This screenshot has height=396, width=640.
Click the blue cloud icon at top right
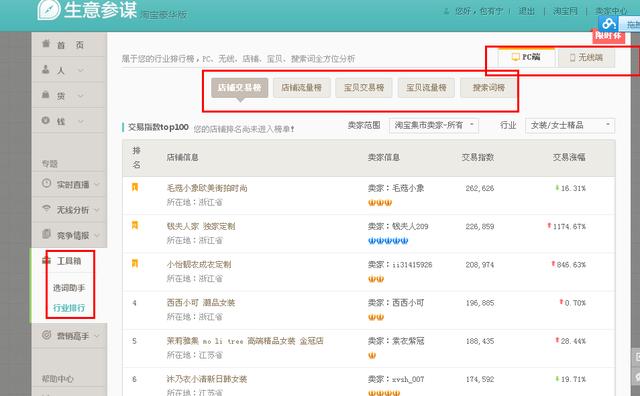tap(609, 23)
